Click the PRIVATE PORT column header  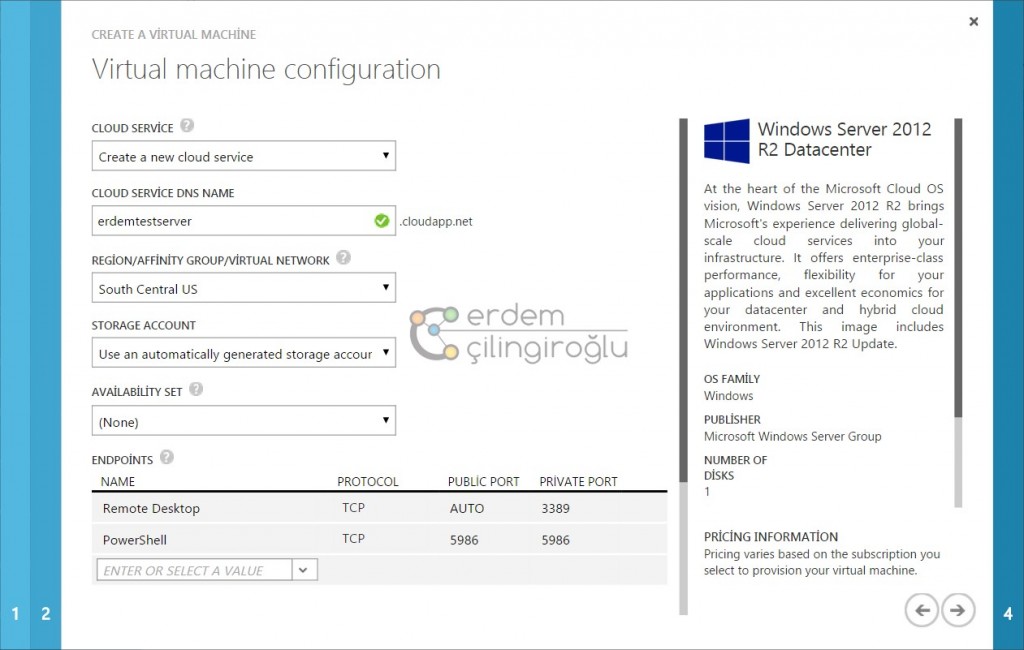click(578, 481)
